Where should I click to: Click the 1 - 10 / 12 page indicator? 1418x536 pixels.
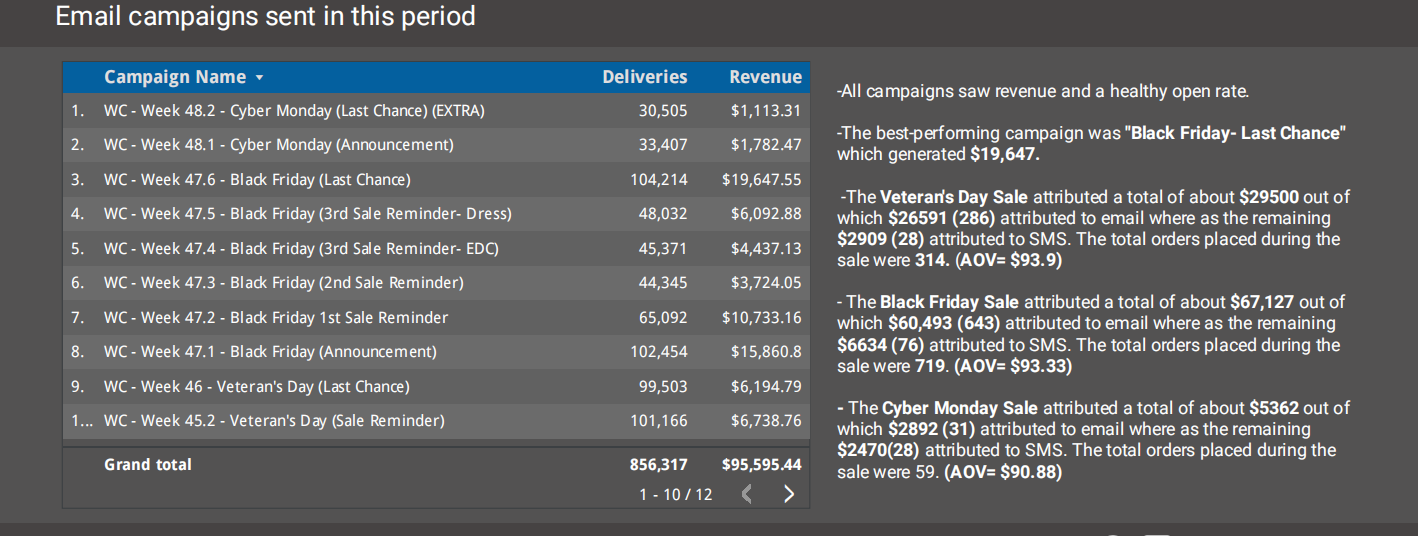676,494
